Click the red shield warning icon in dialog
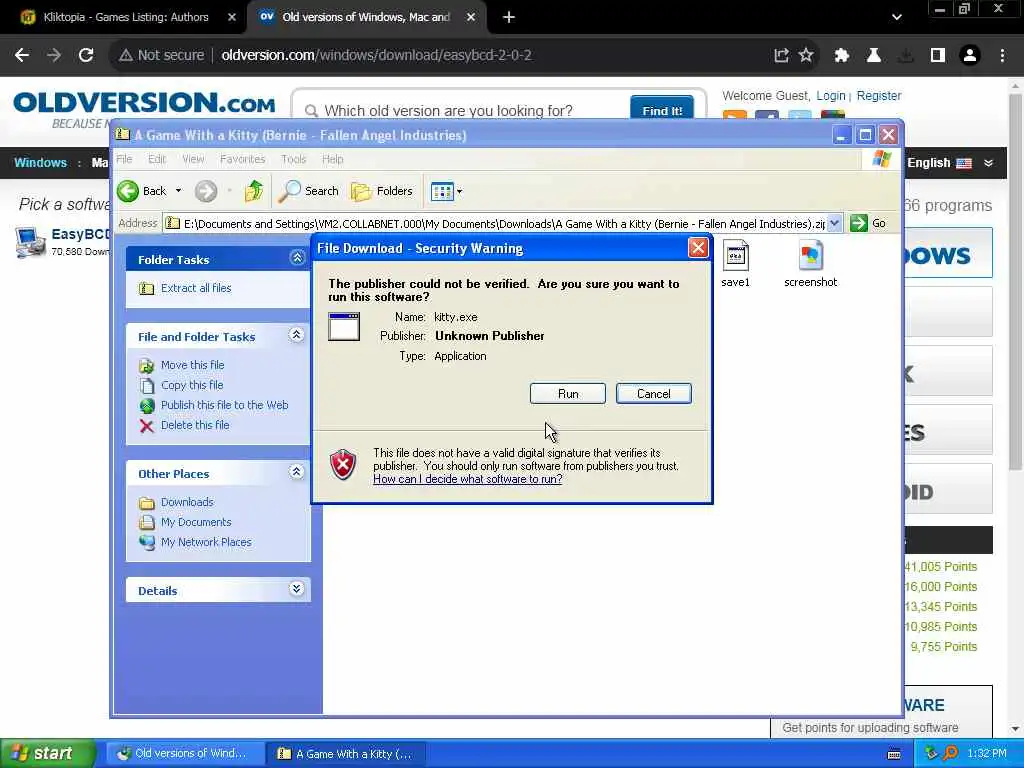1024x768 pixels. tap(343, 464)
